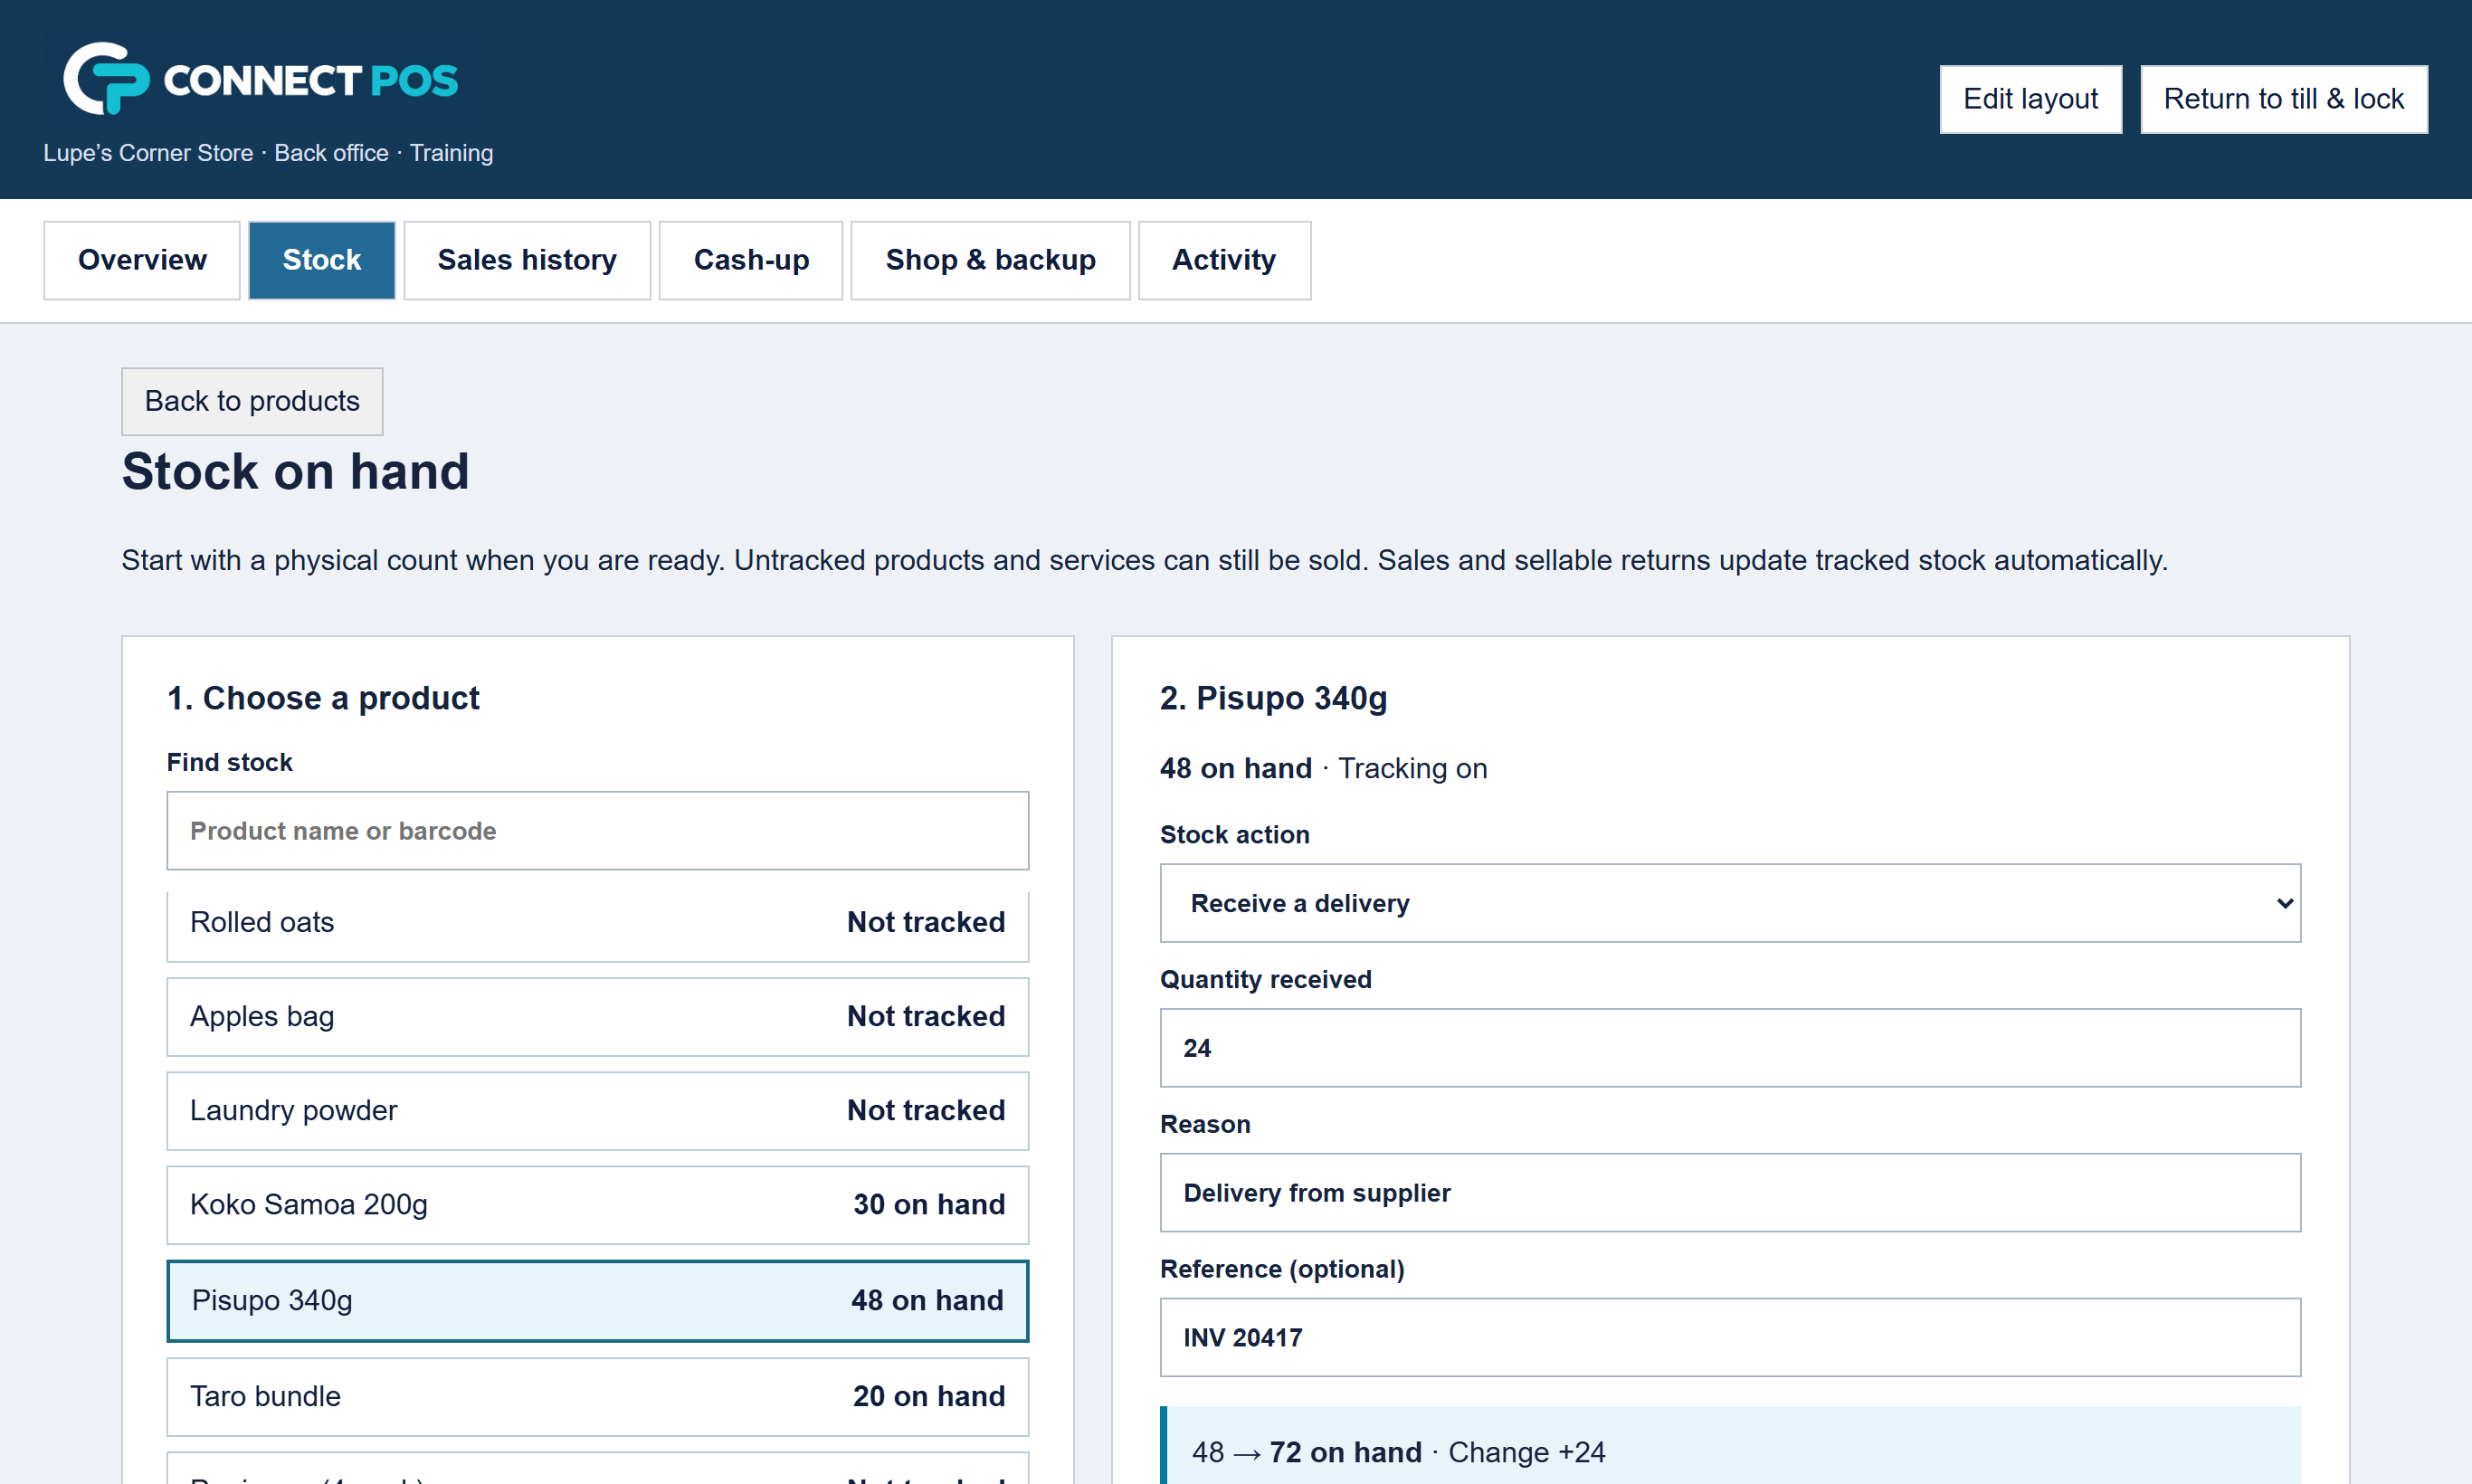Viewport: 2472px width, 1484px height.
Task: Click the '72 on hand' change summary
Action: (x=1345, y=1452)
